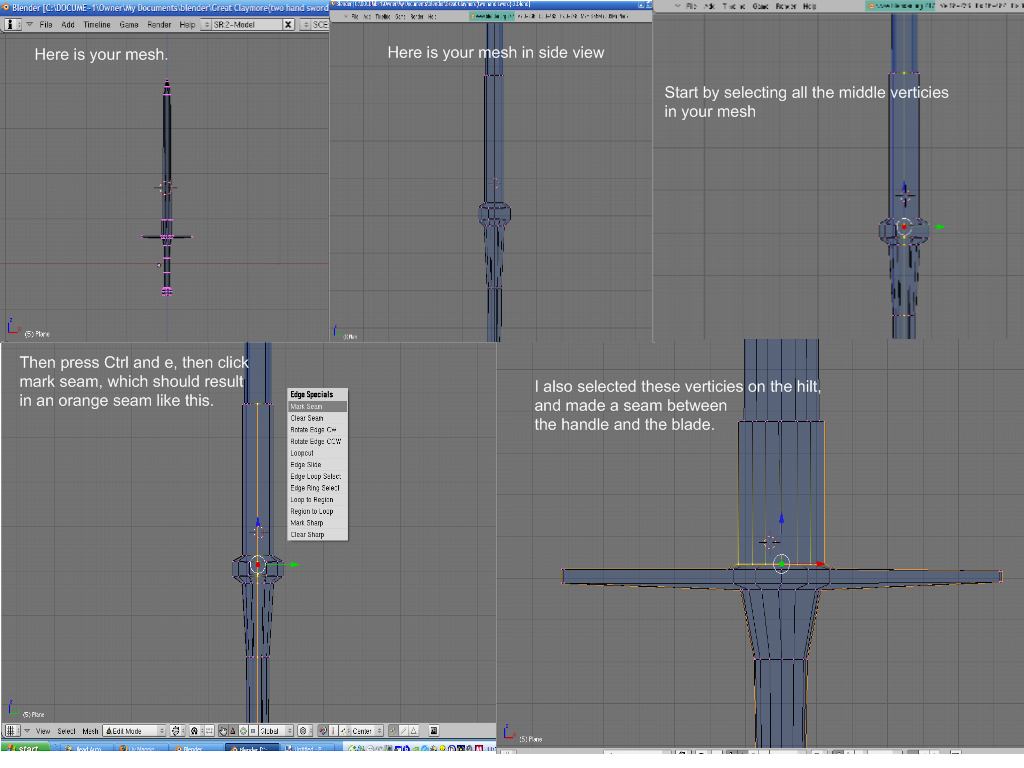Click the red X-axis manipulator handle on hilt
Image resolution: width=1024 pixels, height=768 pixels.
[820, 564]
